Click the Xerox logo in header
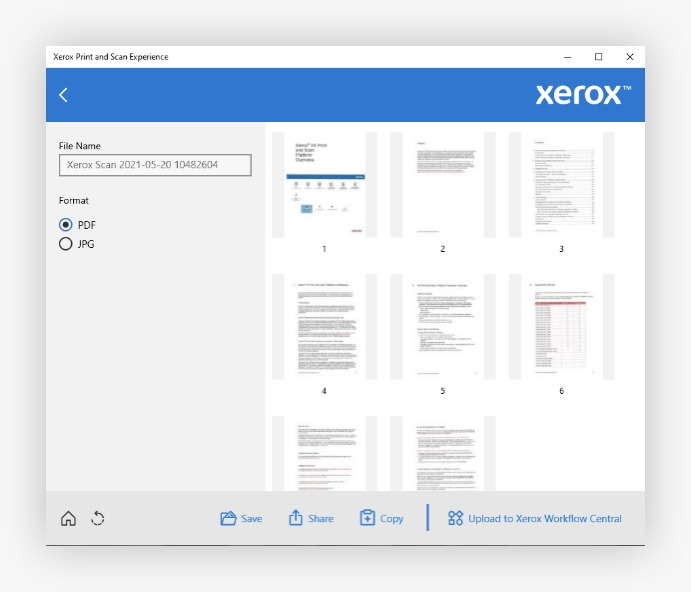Image resolution: width=691 pixels, height=592 pixels. (x=583, y=94)
